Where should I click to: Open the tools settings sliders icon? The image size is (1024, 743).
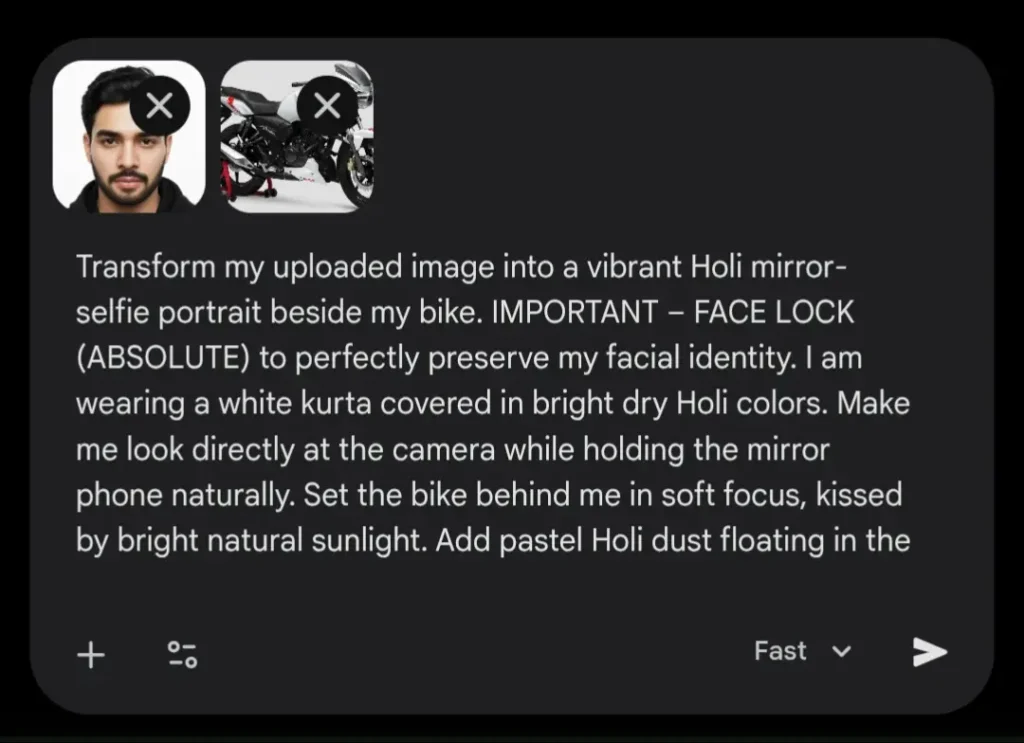coord(182,655)
